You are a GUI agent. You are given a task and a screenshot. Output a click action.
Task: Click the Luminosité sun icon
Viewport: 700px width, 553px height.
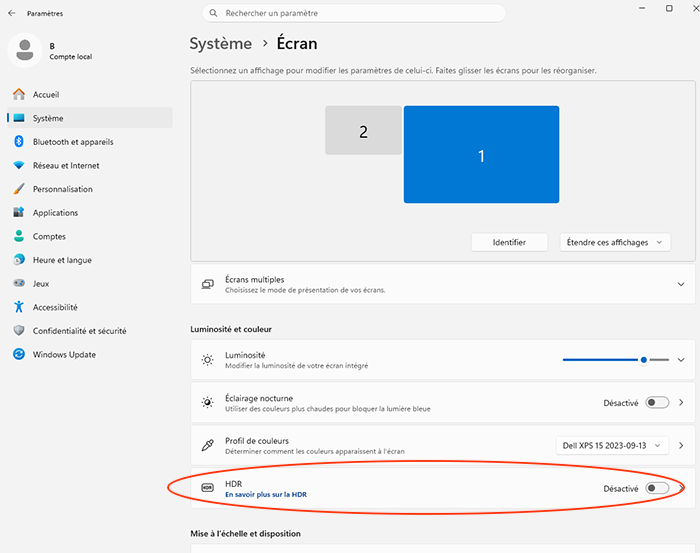click(208, 360)
